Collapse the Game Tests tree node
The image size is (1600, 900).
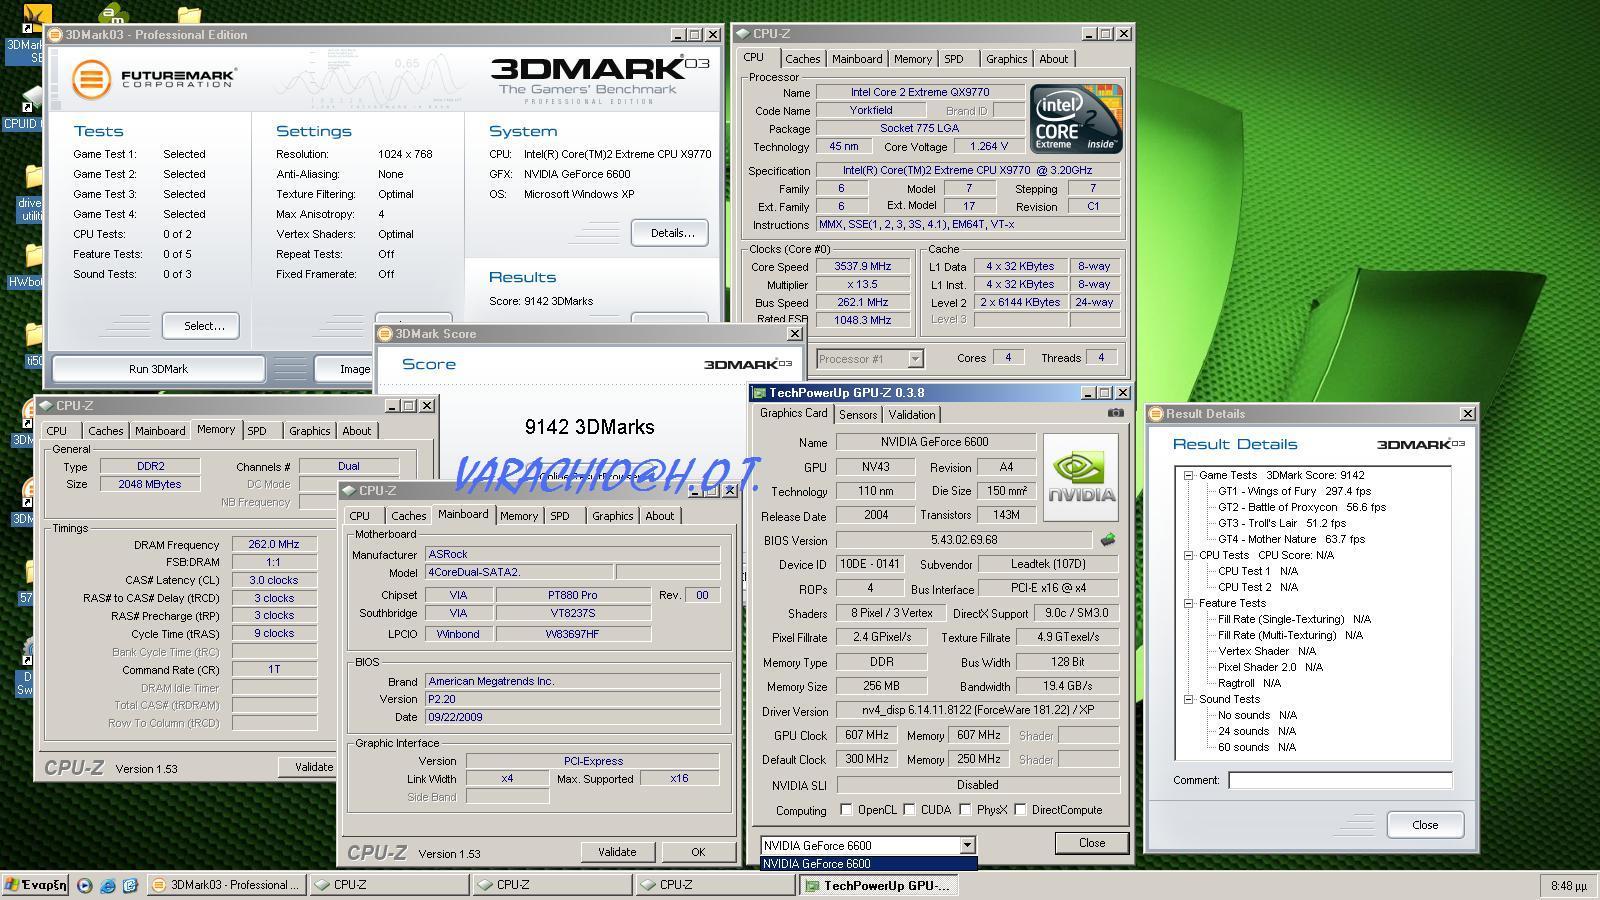pyautogui.click(x=1188, y=476)
